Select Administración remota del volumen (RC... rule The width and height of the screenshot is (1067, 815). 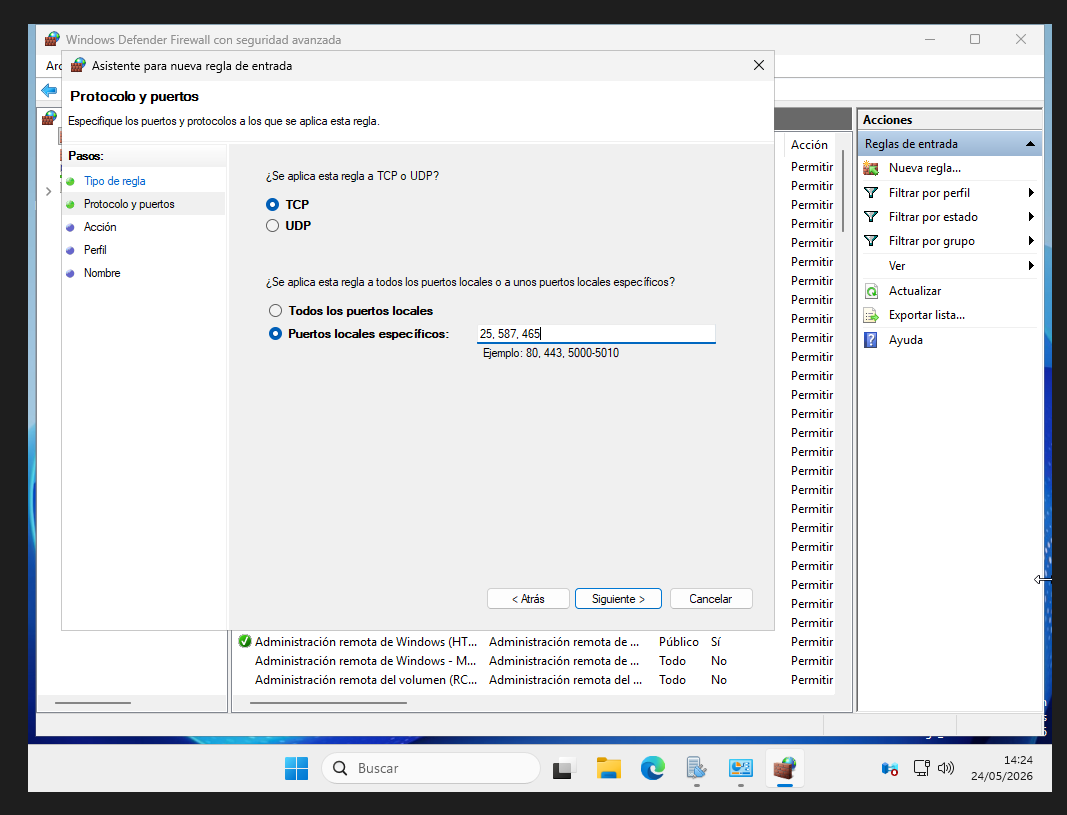[366, 680]
